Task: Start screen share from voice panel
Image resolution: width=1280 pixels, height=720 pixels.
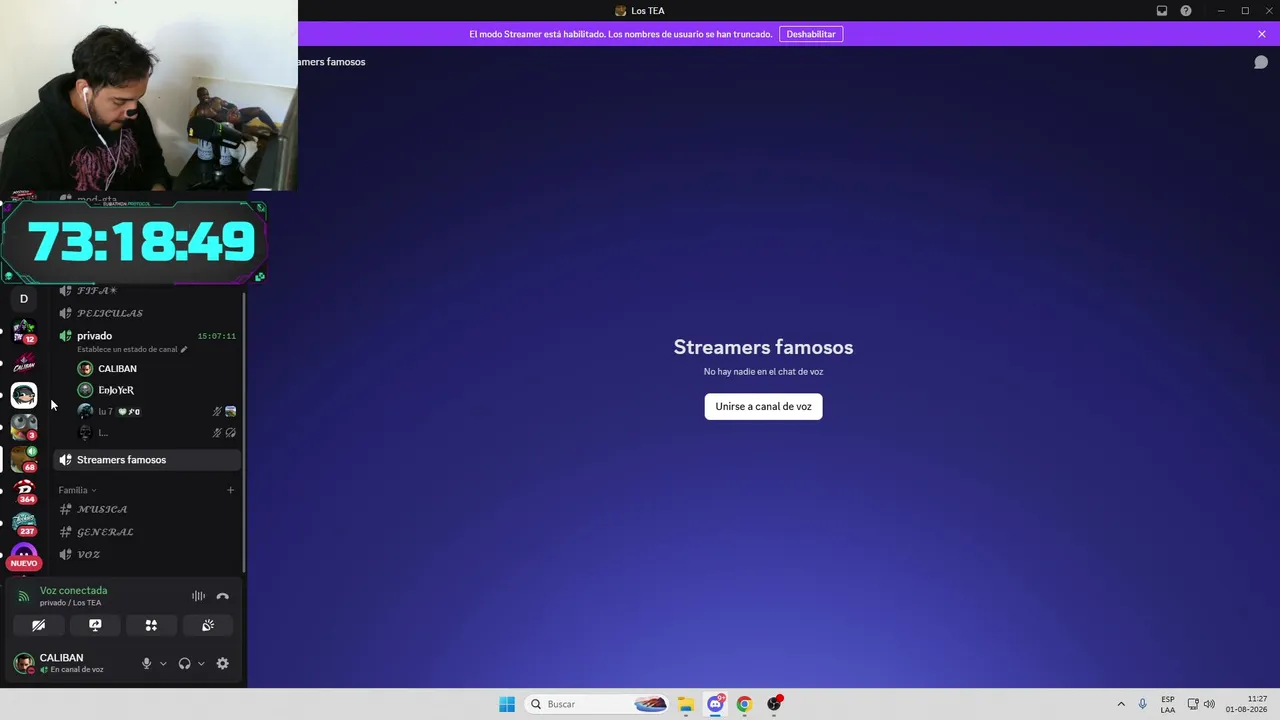Action: [95, 625]
